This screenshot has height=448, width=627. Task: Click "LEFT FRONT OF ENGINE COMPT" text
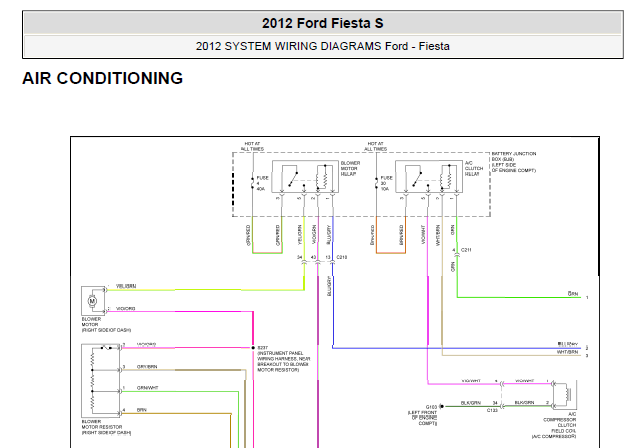click(x=423, y=418)
